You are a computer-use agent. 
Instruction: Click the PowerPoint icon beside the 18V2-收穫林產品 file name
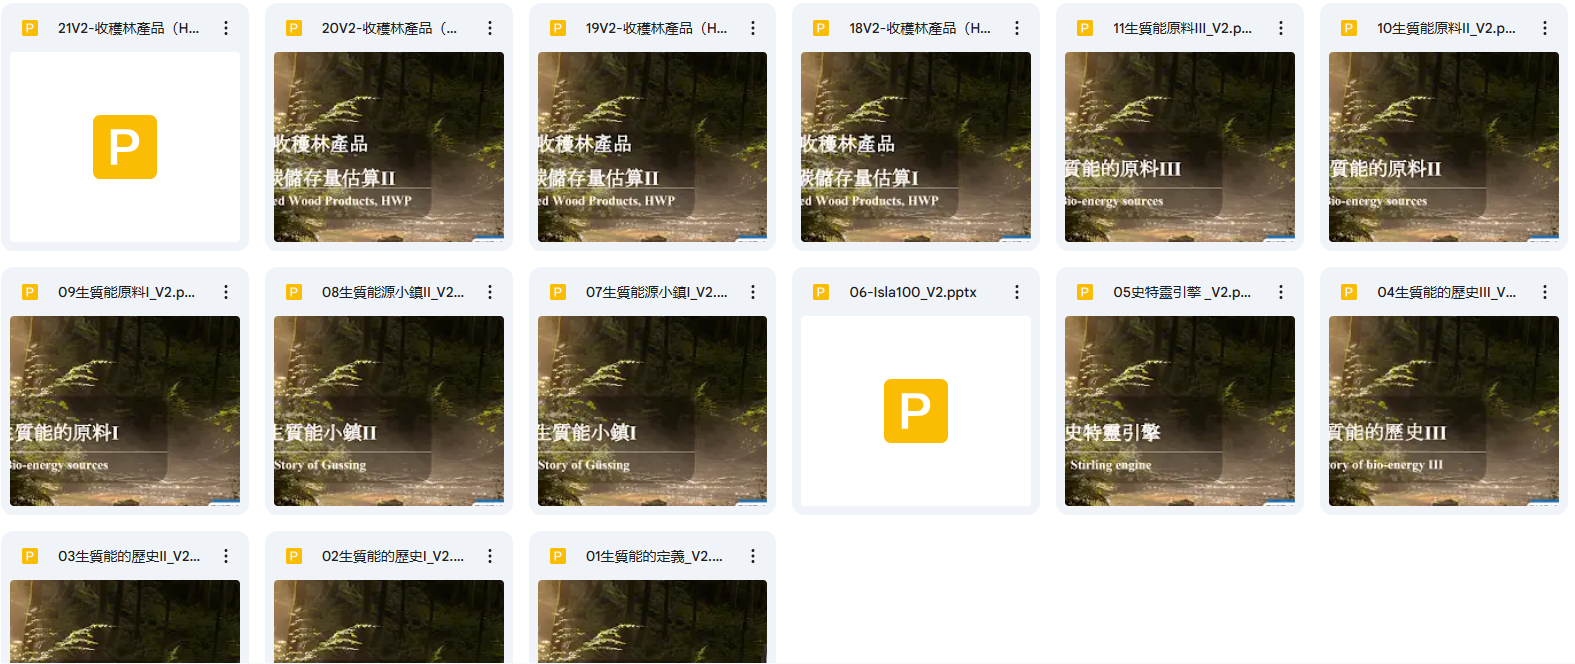tap(821, 28)
